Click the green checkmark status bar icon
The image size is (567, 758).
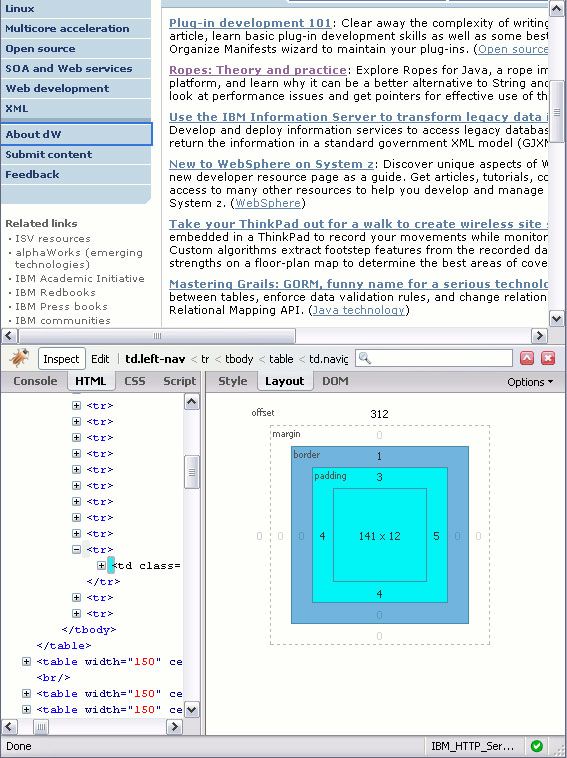537,746
